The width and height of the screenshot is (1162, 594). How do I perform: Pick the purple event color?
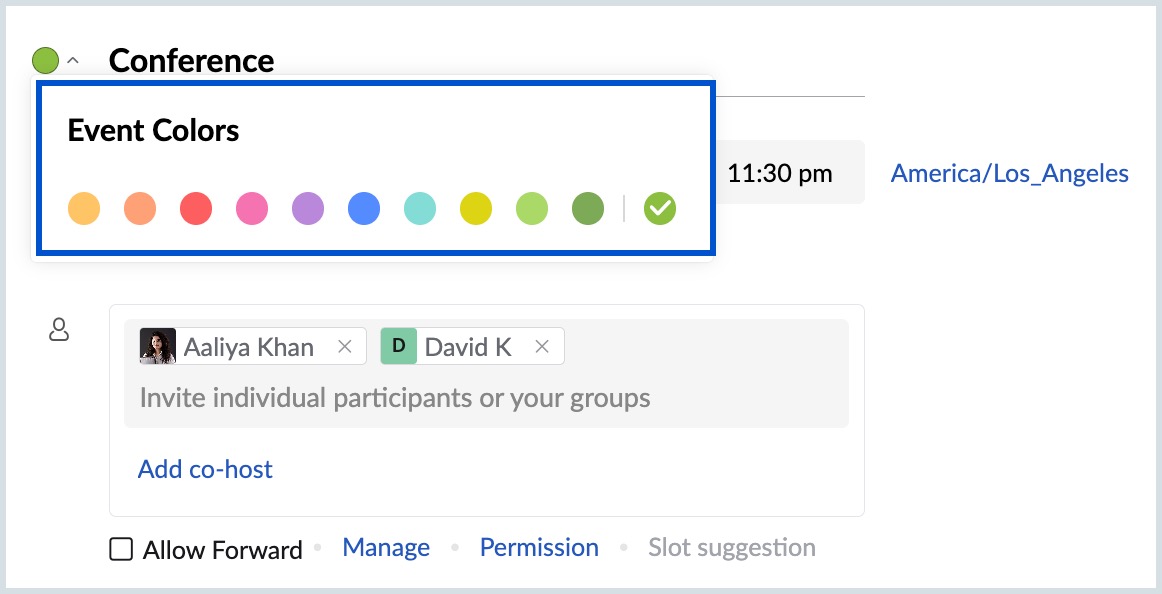pos(308,209)
